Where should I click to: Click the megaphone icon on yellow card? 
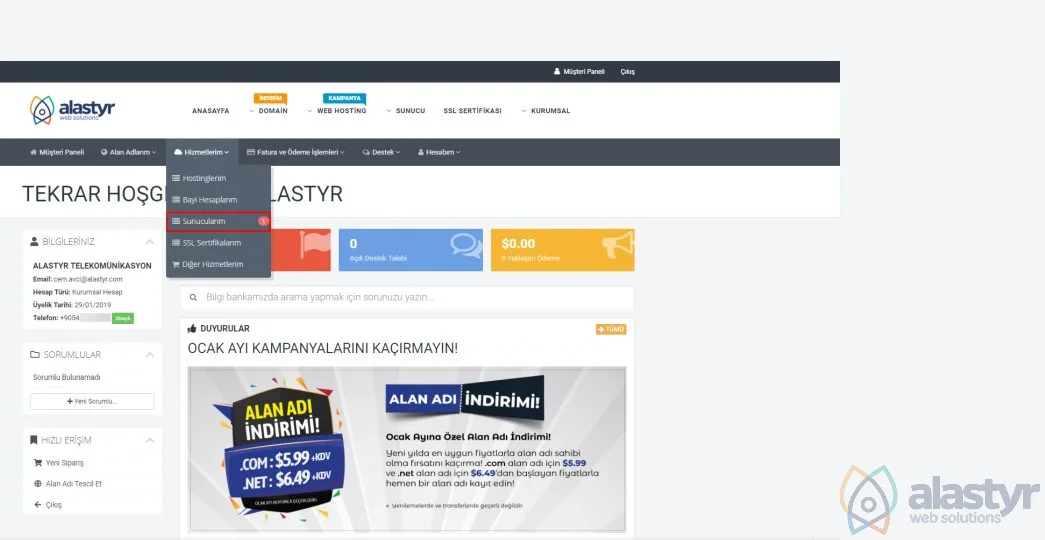[x=618, y=245]
